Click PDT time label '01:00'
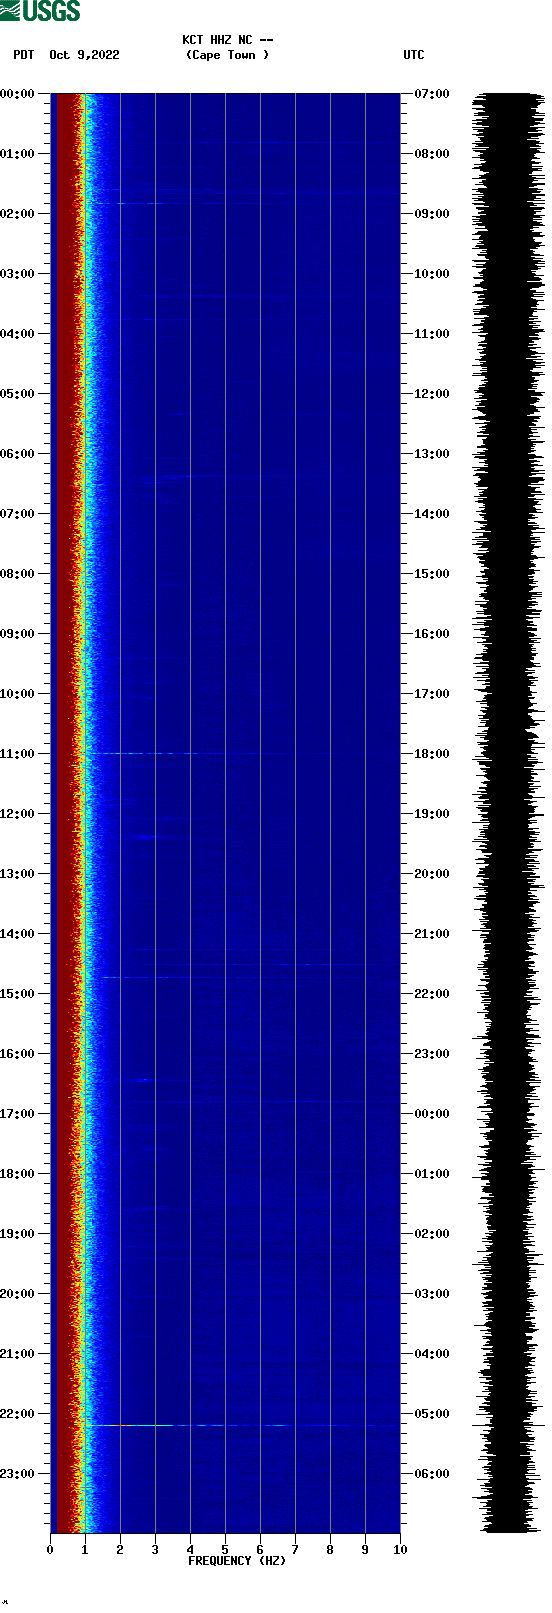This screenshot has height=1613, width=552. pyautogui.click(x=18, y=154)
